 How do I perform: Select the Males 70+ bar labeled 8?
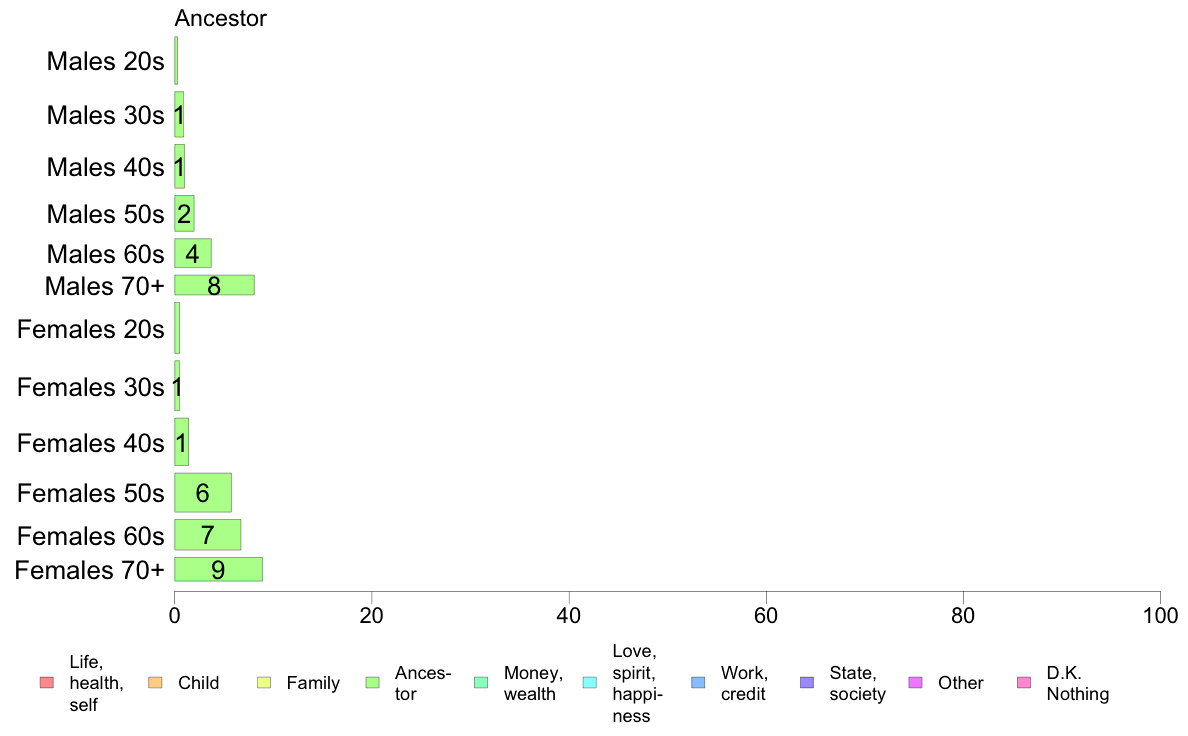point(214,285)
